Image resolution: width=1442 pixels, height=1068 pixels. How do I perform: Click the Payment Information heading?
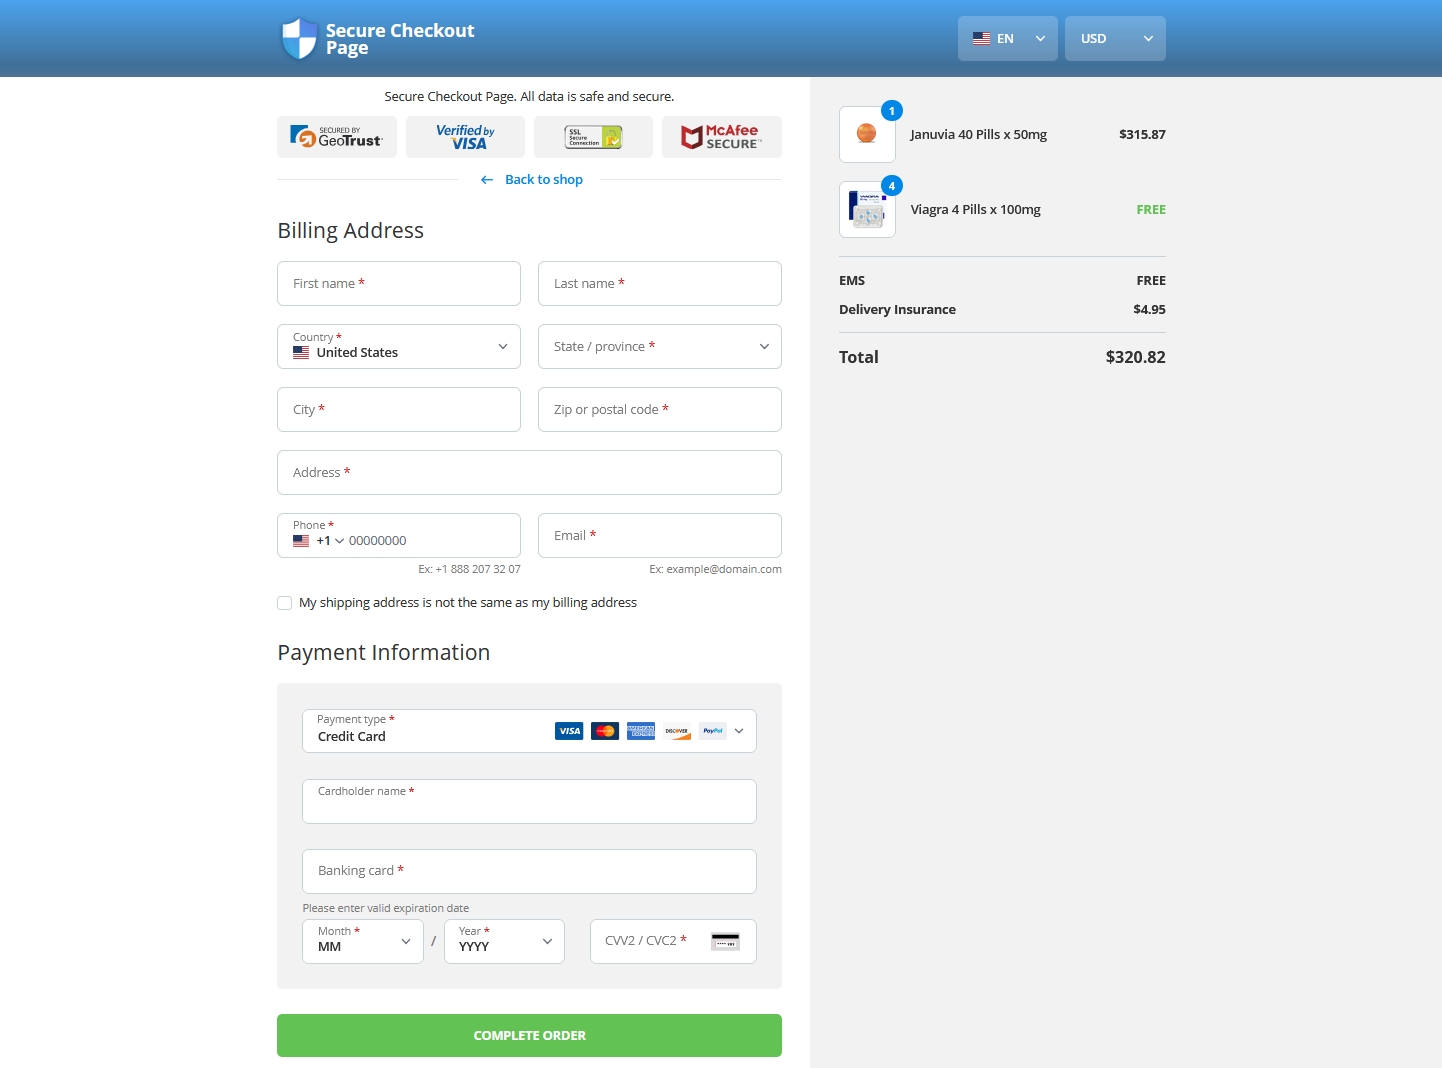[x=384, y=653]
